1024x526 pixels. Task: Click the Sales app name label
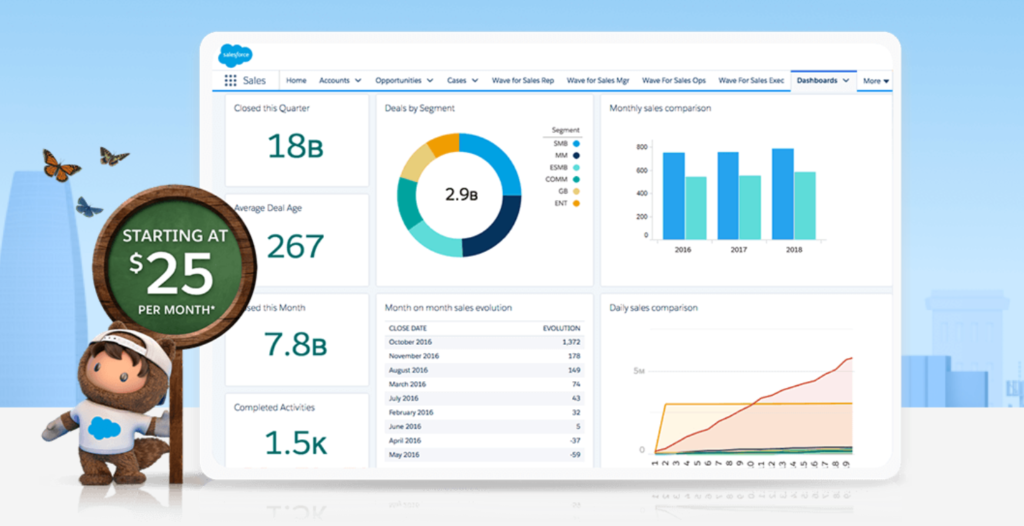[x=254, y=80]
